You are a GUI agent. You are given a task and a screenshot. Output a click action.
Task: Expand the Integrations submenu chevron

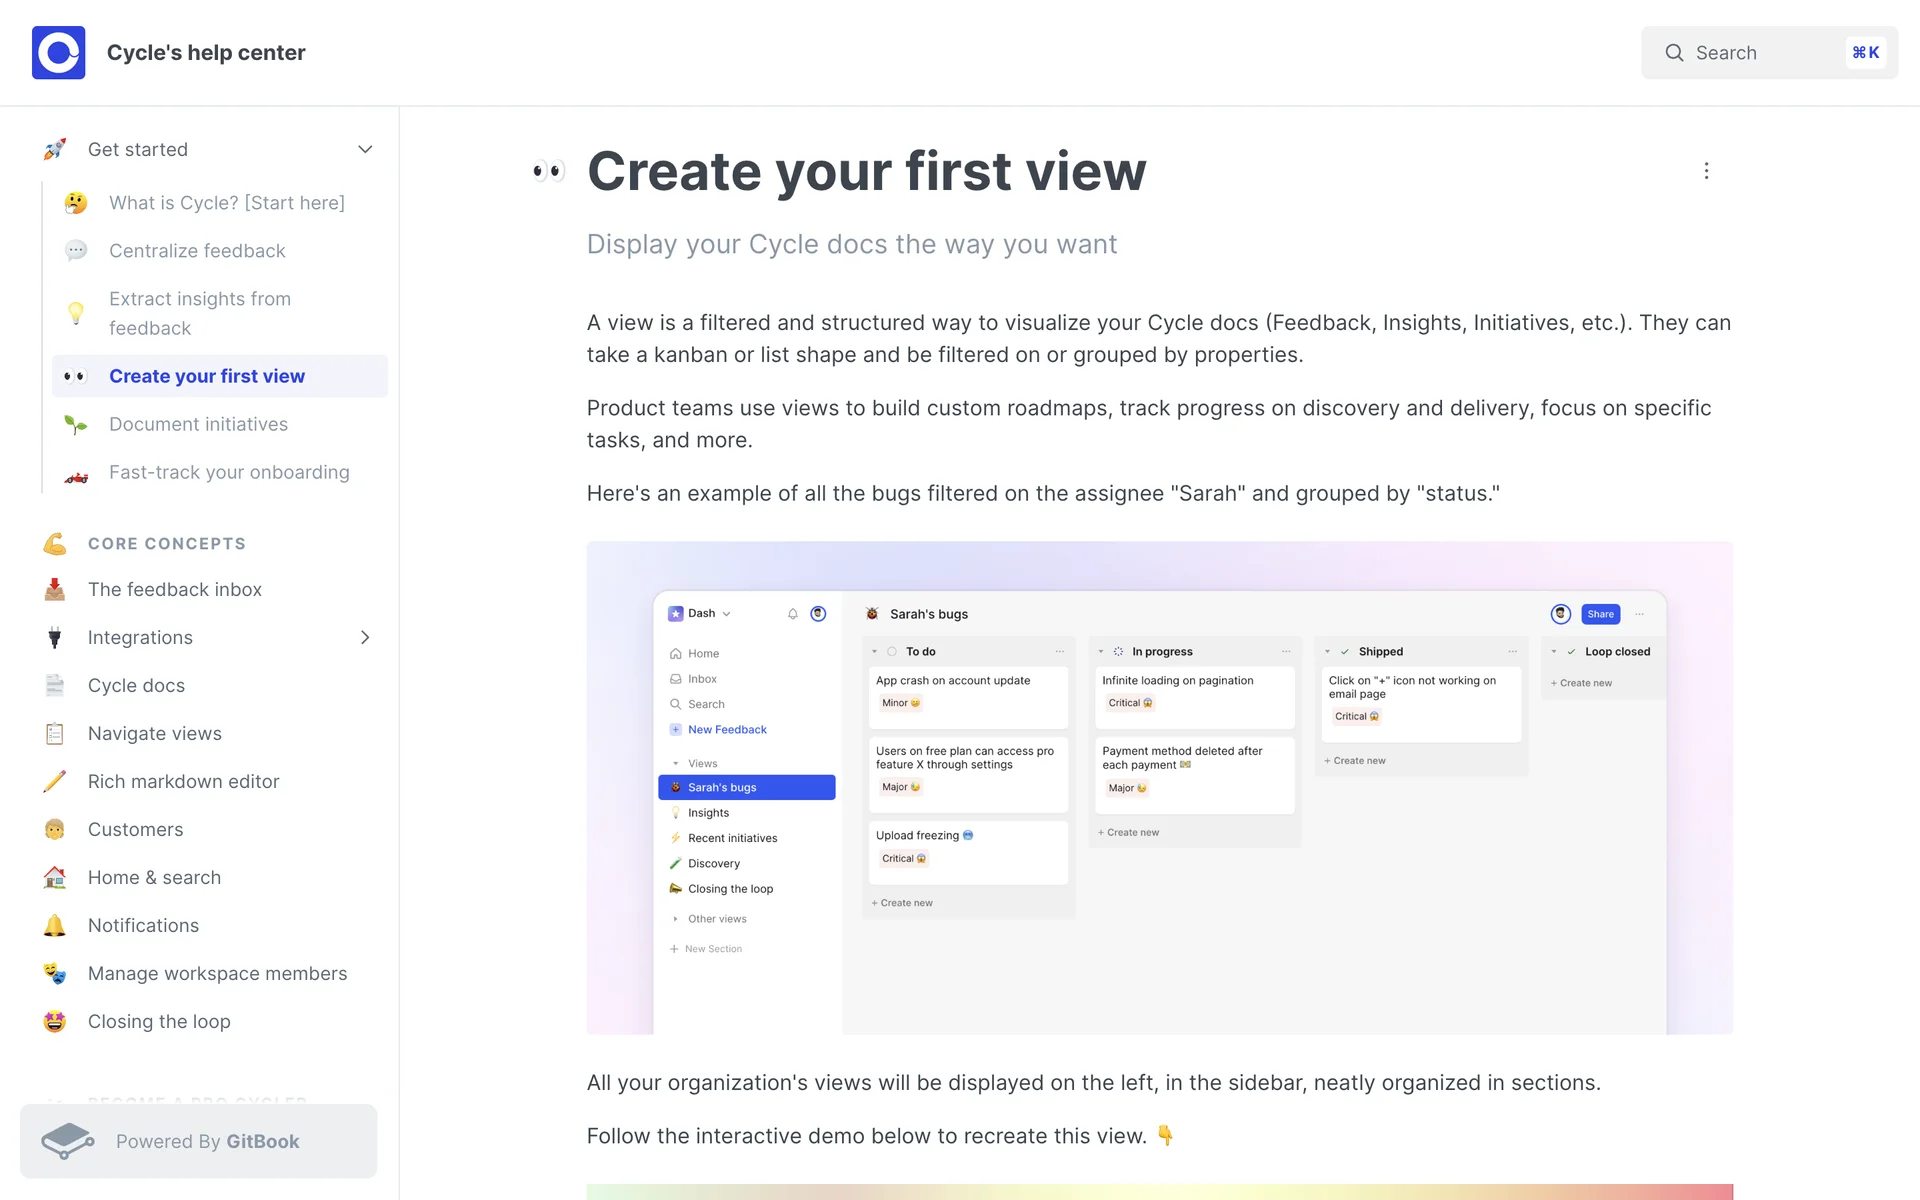(365, 638)
